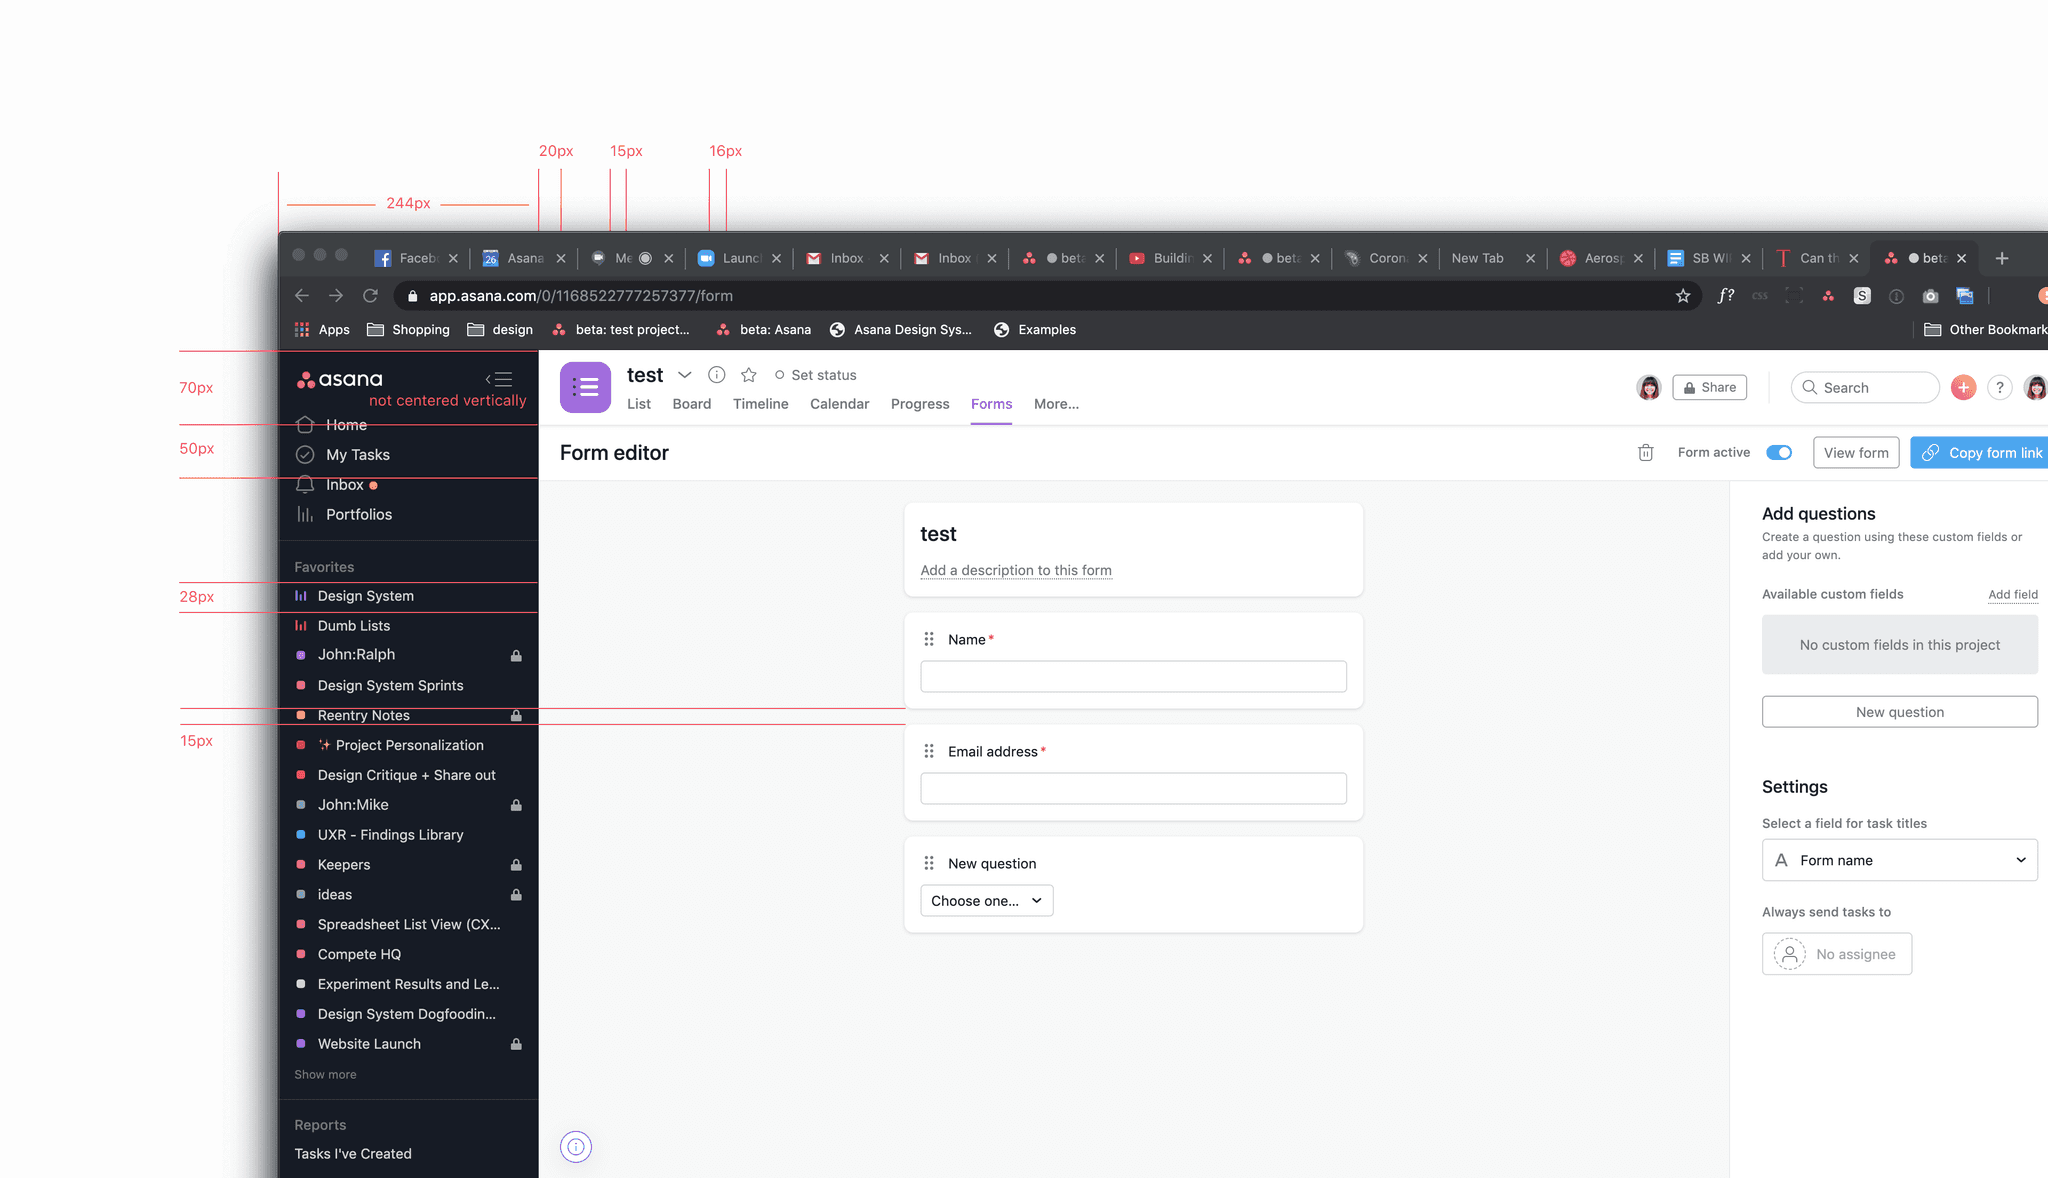Click the bottom-left circular info icon
The image size is (2048, 1178).
576,1146
